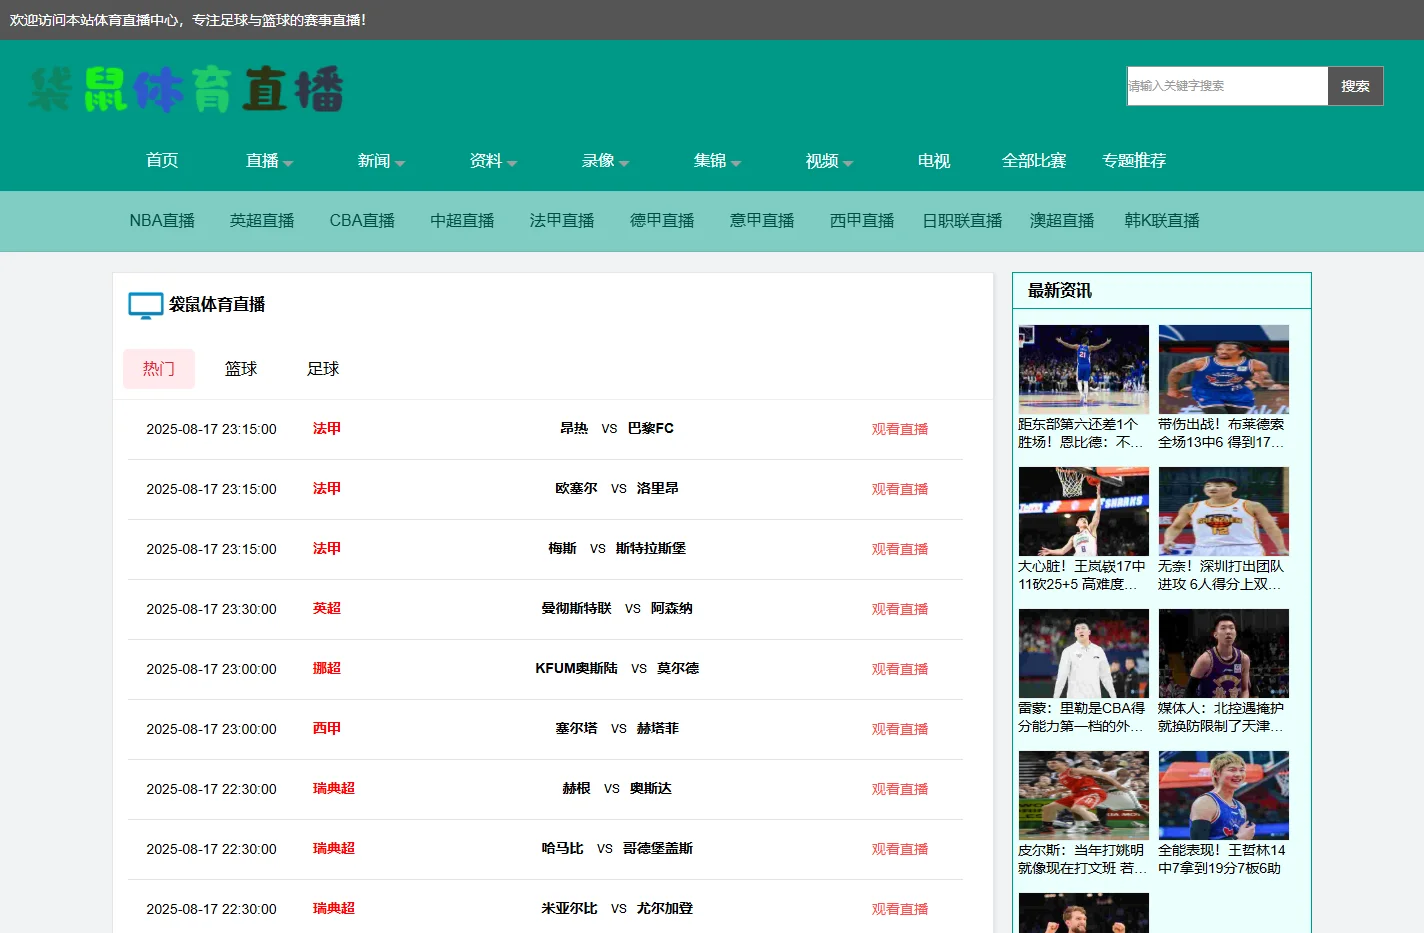Open the 西甲直播 link
This screenshot has height=933, width=1424.
pyautogui.click(x=862, y=221)
